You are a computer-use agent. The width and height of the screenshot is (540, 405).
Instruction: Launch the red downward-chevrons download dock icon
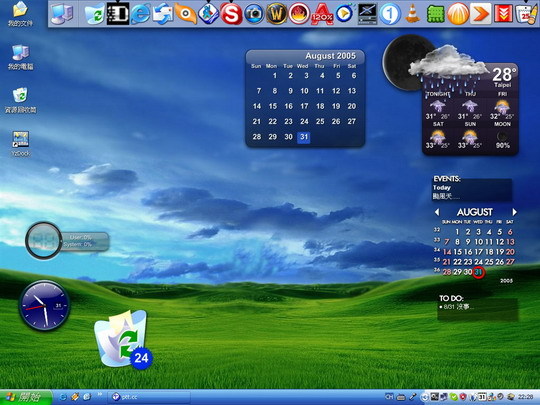503,14
